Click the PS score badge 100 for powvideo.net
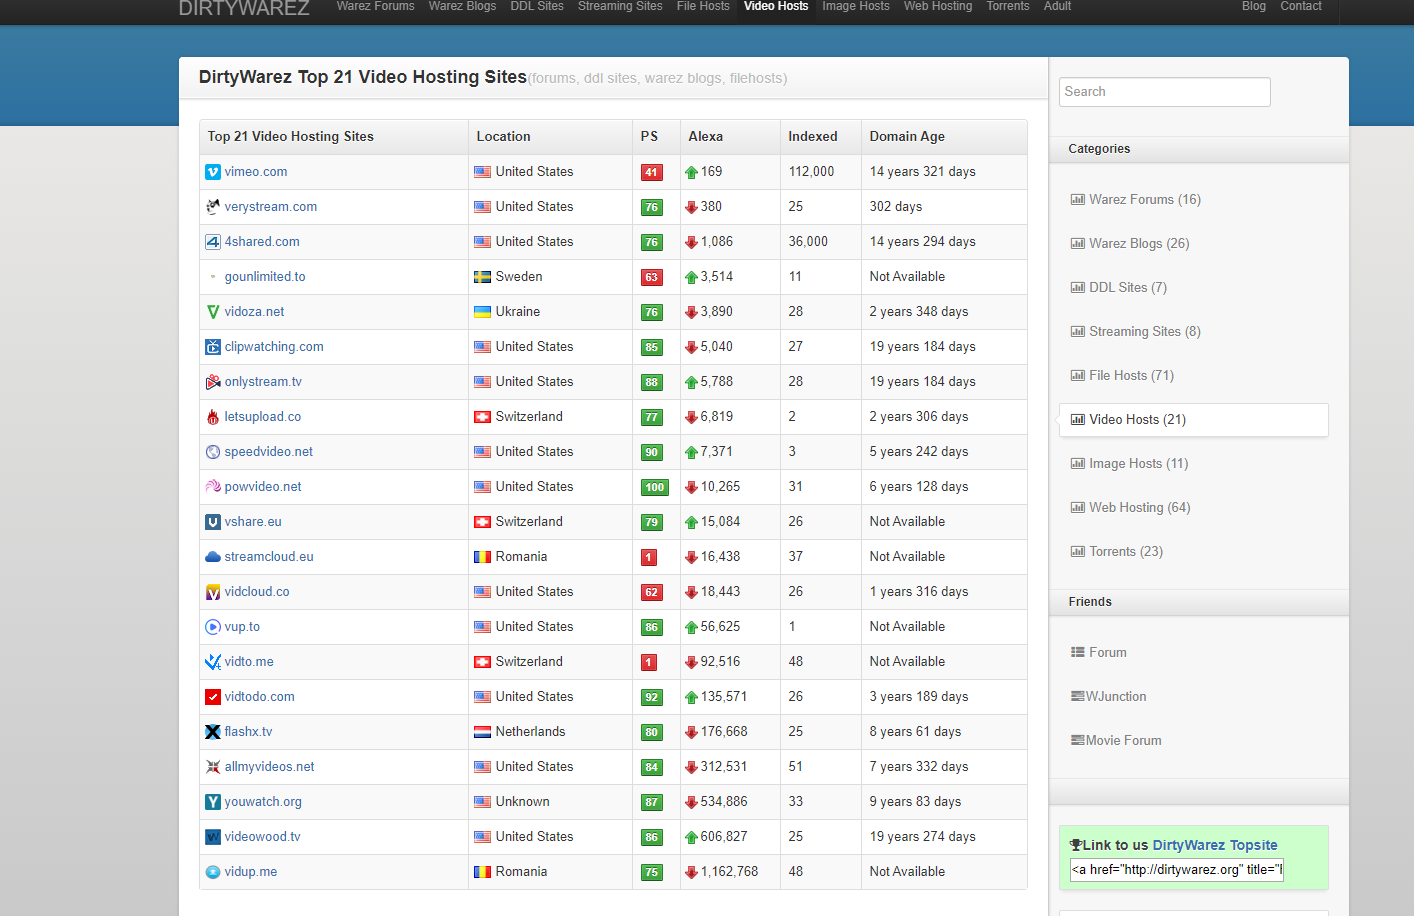This screenshot has height=916, width=1414. [x=654, y=487]
